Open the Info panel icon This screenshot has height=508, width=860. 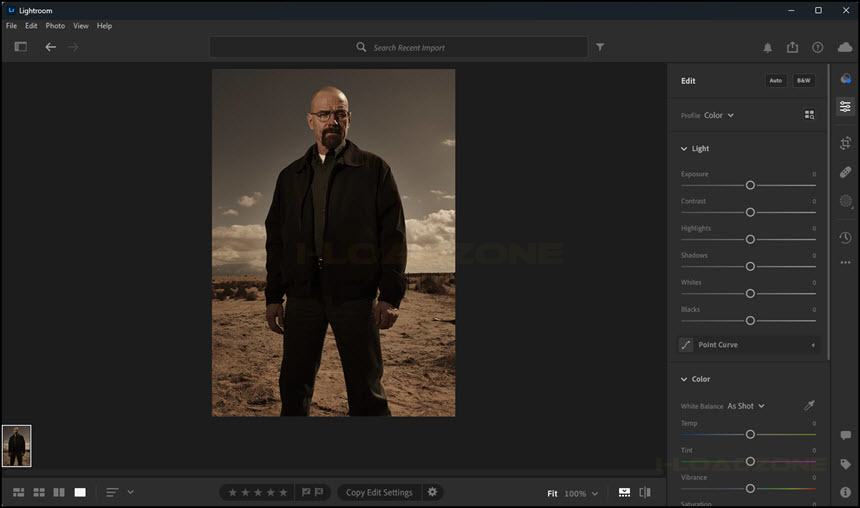point(846,492)
